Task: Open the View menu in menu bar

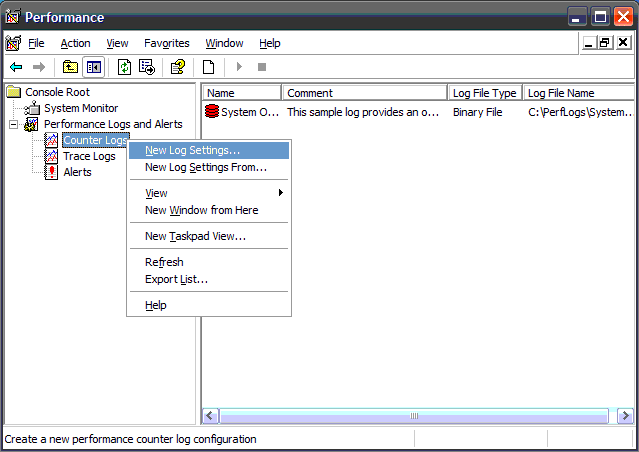Action: click(117, 43)
